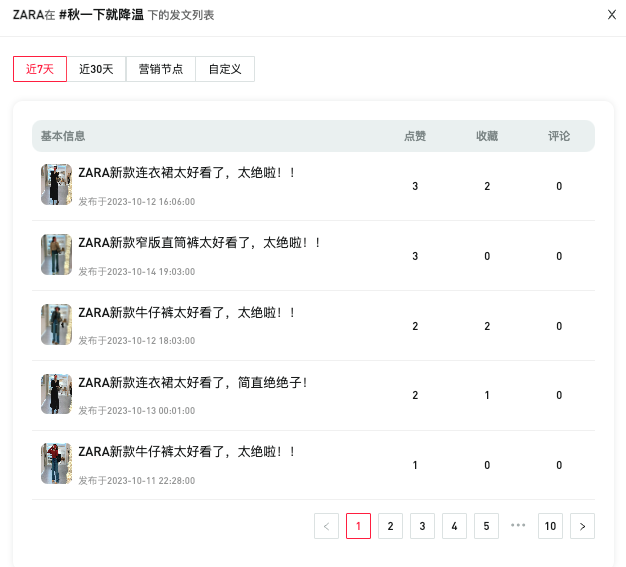Open thumbnail of 简直绝绝子 post
The height and width of the screenshot is (567, 626).
[x=56, y=394]
